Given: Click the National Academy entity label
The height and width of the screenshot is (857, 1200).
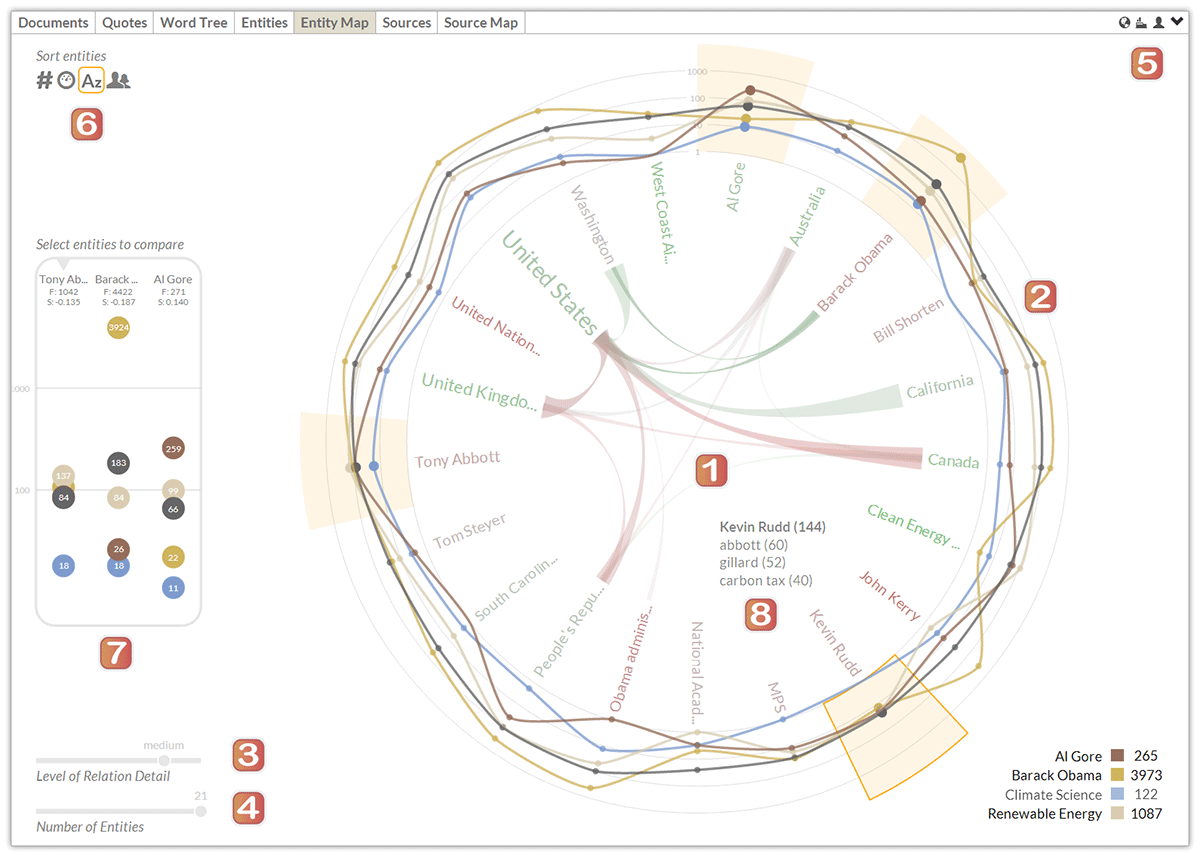Looking at the screenshot, I should (697, 672).
